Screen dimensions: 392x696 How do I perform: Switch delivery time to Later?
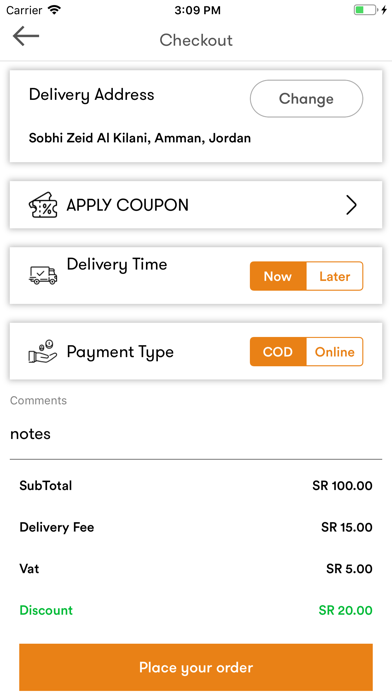click(335, 276)
